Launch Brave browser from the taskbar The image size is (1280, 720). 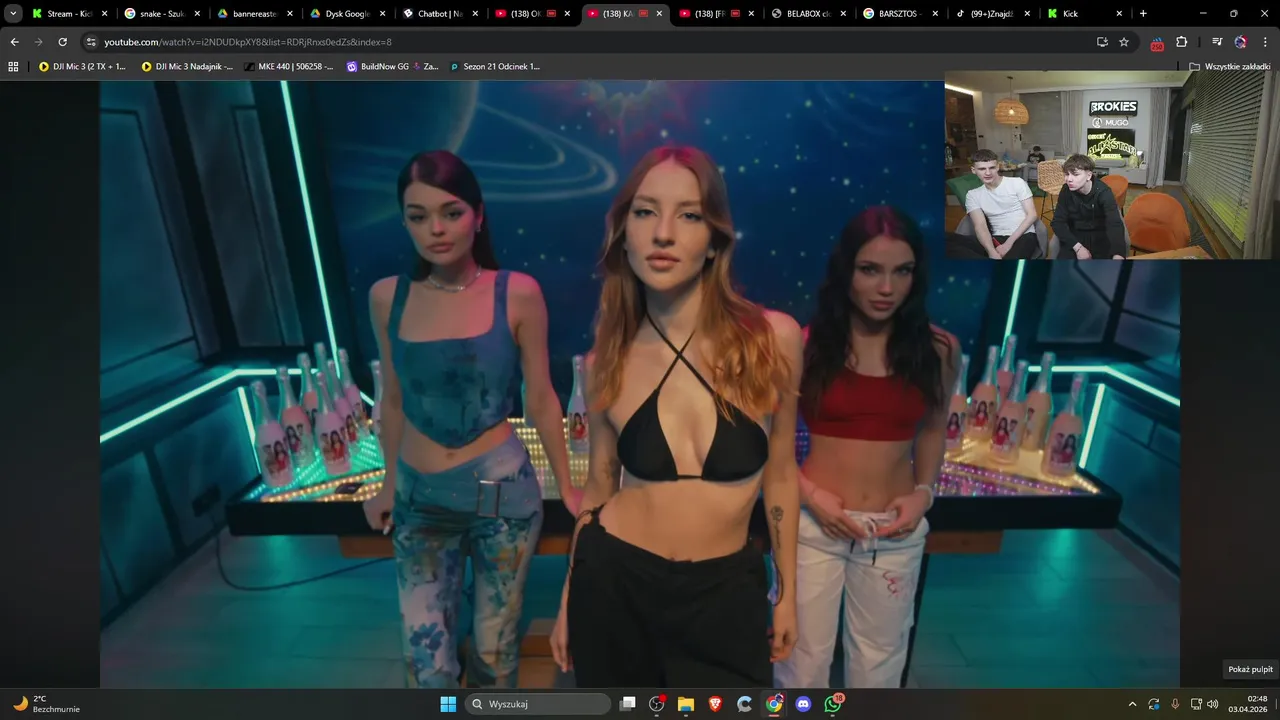point(715,704)
